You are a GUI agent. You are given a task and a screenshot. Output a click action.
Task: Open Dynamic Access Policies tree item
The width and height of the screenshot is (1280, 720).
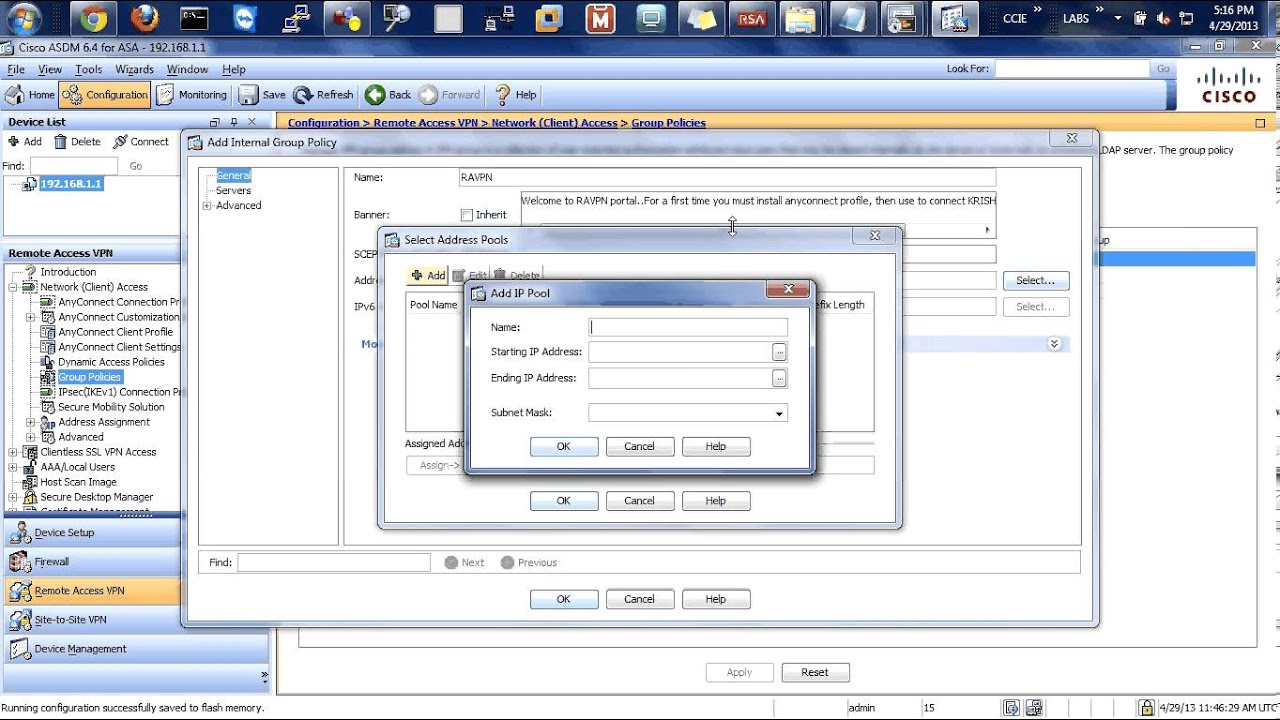111,362
